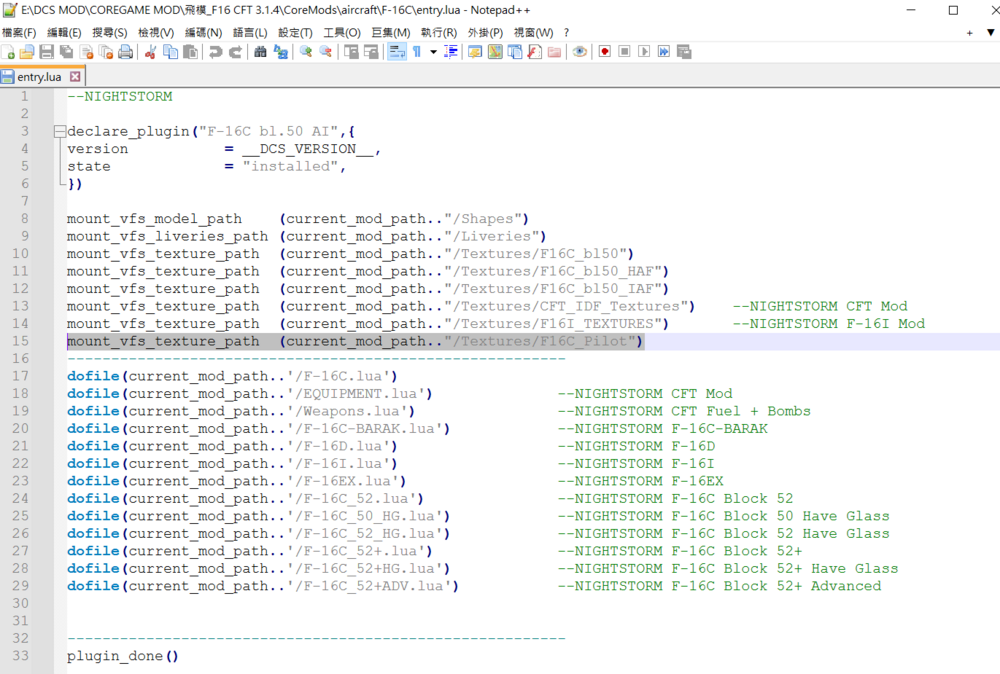
Task: Open the tab list down-arrow at top right
Action: point(990,33)
